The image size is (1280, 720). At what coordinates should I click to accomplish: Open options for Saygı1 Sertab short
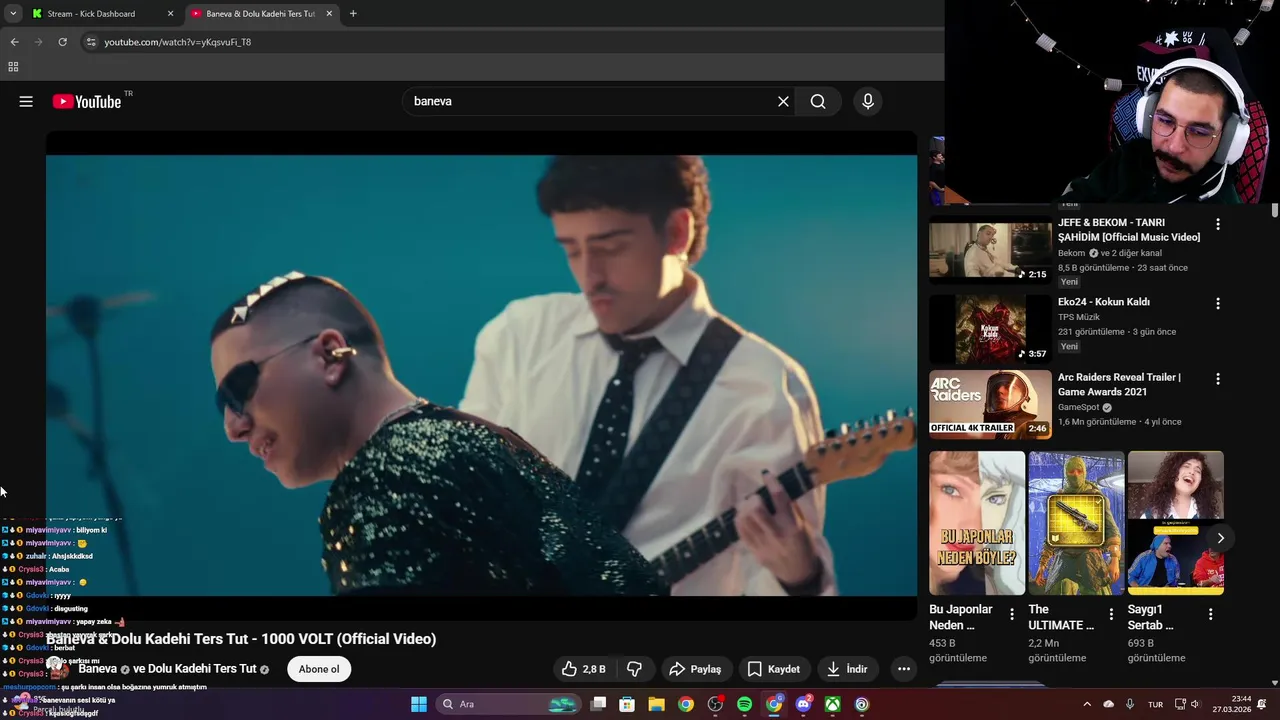click(1210, 614)
